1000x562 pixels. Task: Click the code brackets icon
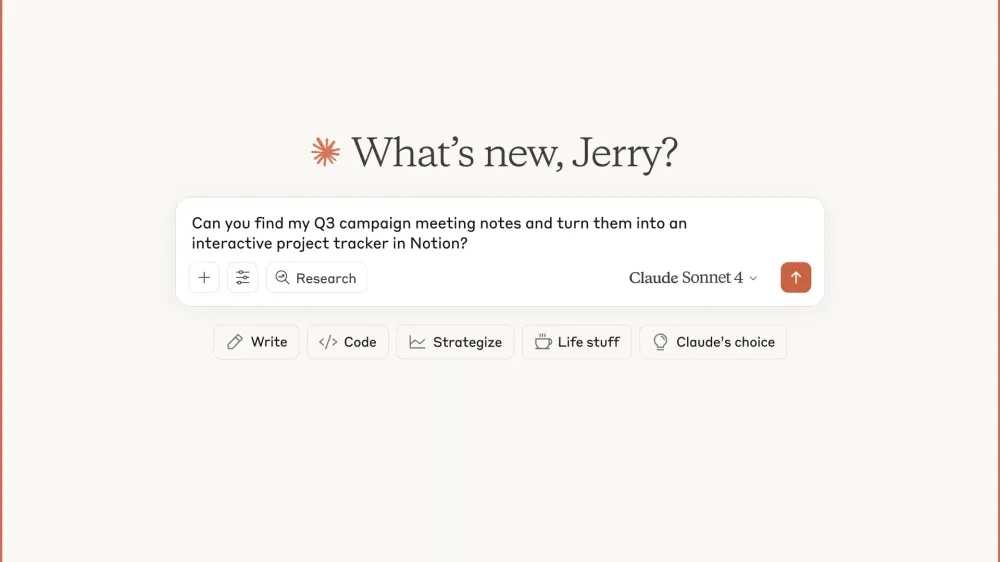click(x=328, y=342)
